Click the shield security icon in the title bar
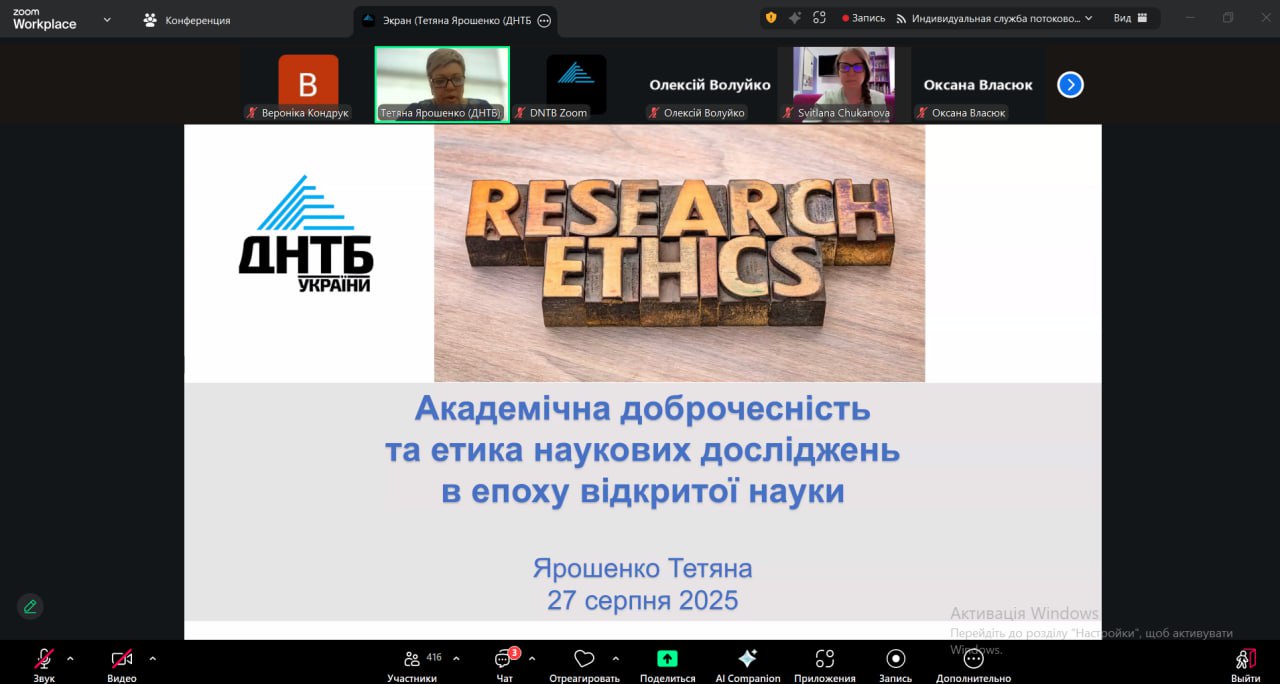1280x684 pixels. click(x=769, y=17)
